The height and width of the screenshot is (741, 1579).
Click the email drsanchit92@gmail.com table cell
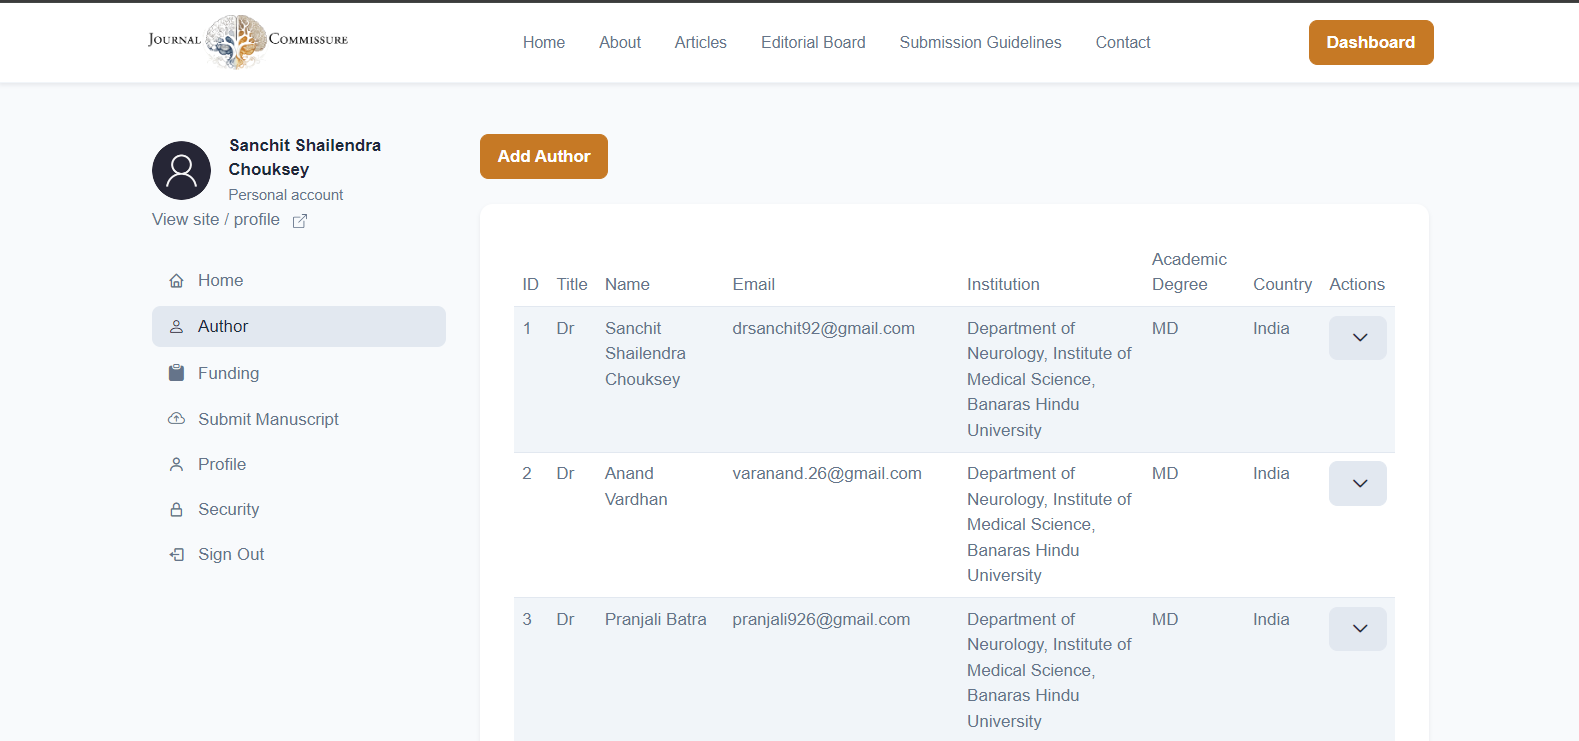[x=823, y=328]
